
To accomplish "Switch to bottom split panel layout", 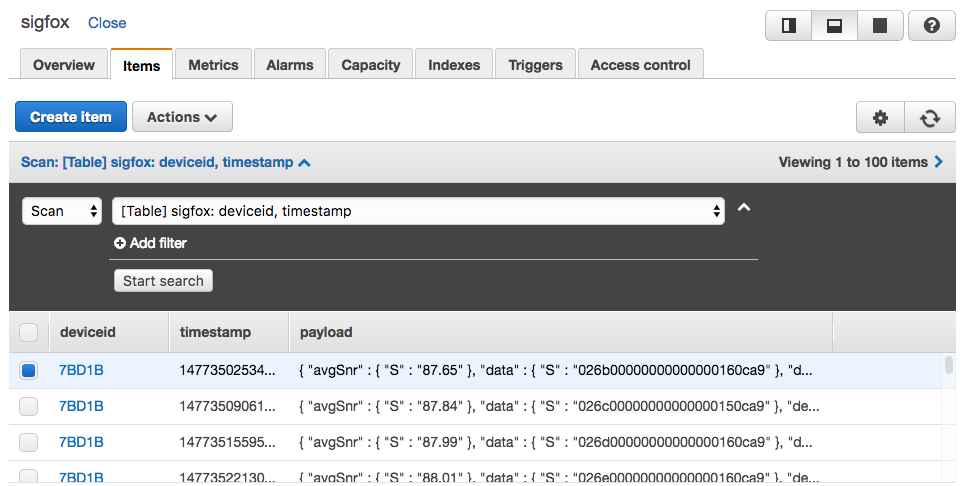I will pos(834,25).
